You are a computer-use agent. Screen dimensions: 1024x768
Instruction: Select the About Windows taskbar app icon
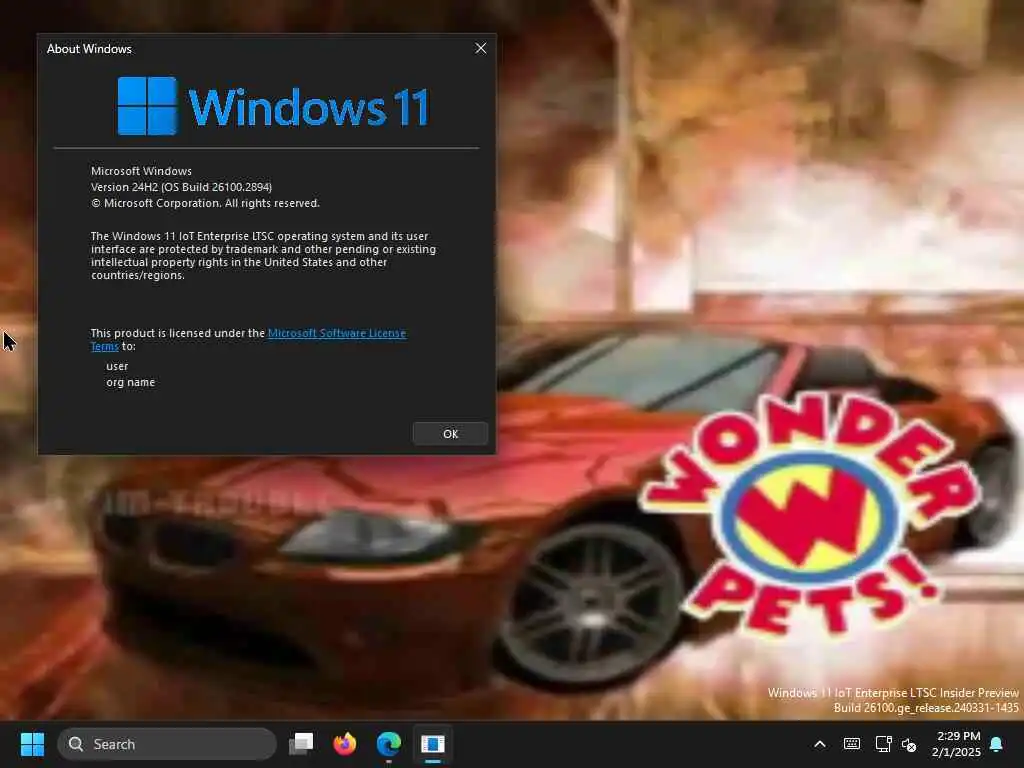[x=432, y=744]
